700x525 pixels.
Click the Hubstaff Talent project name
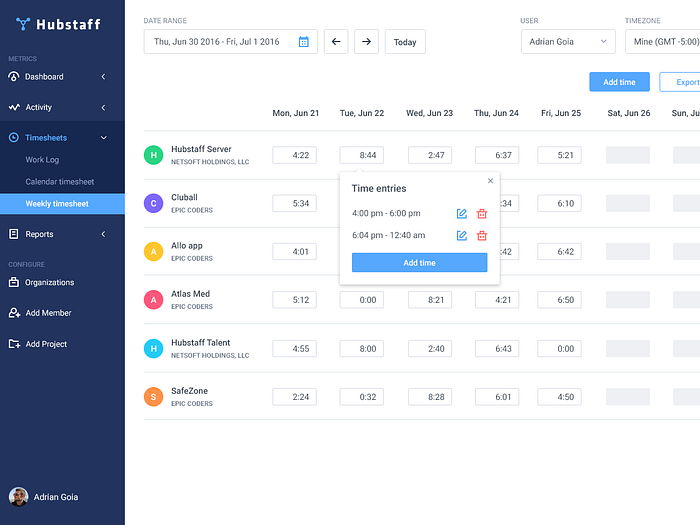pos(200,342)
